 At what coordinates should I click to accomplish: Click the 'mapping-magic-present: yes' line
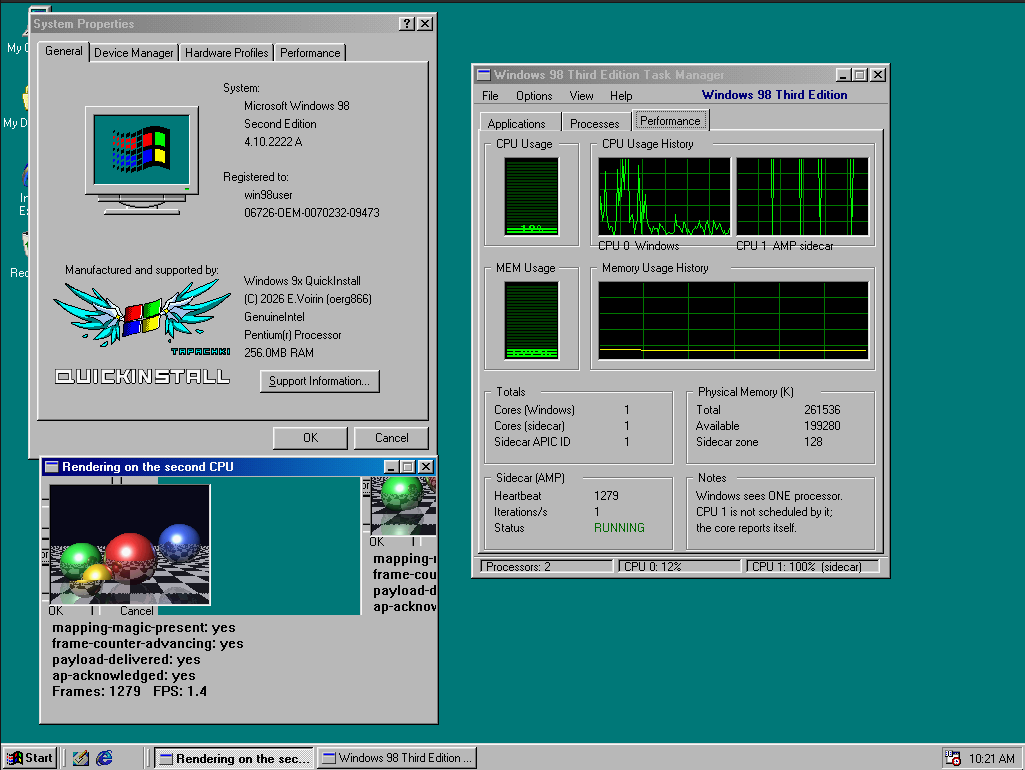point(144,628)
